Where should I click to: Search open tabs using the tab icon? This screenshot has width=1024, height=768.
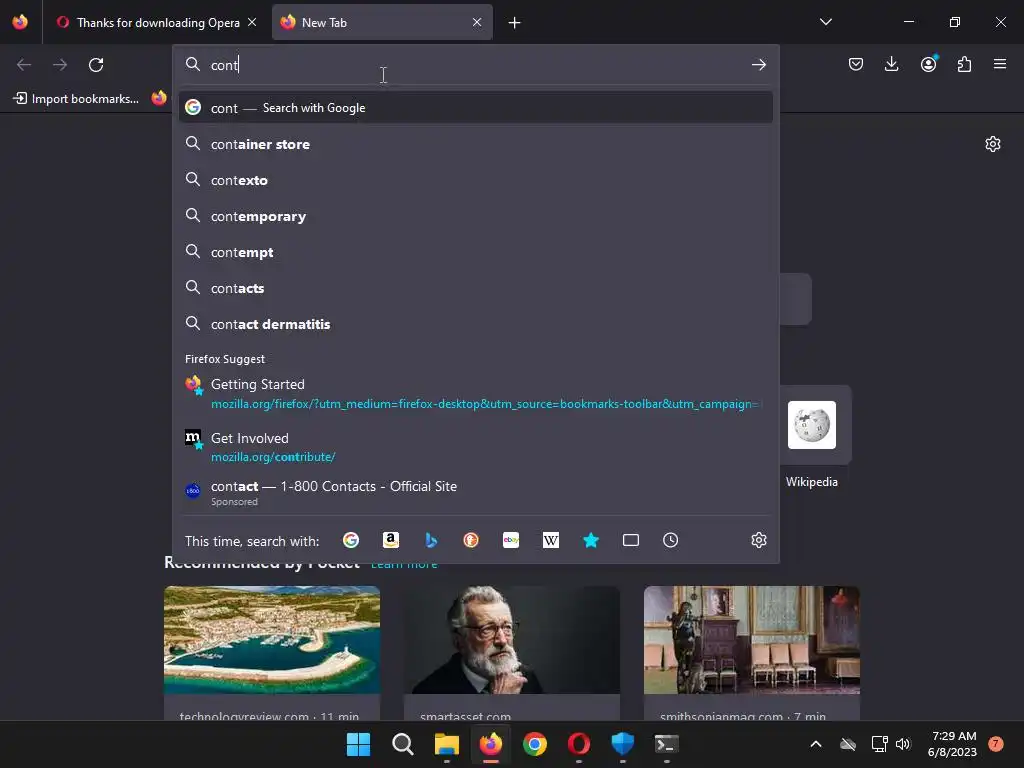click(x=631, y=540)
